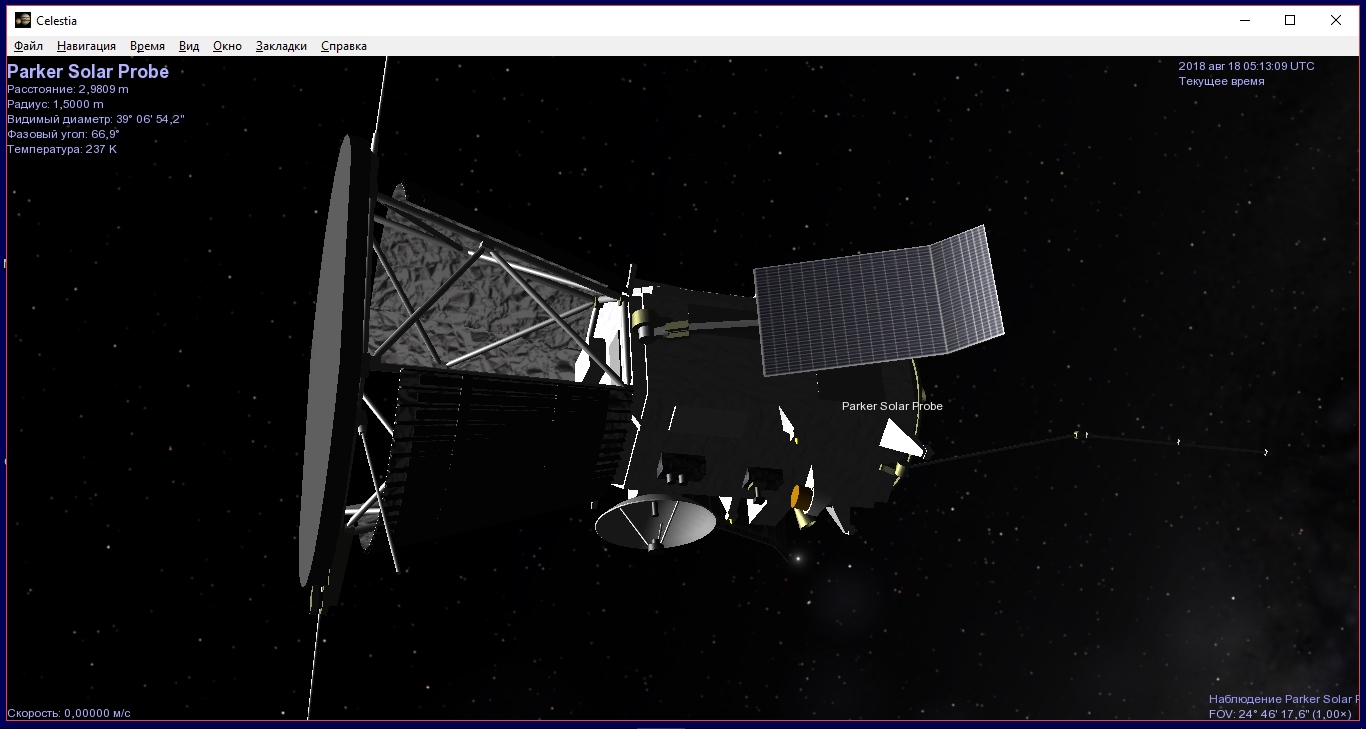Click the Parker Solar Probe heading
This screenshot has height=729, width=1366.
tap(88, 72)
